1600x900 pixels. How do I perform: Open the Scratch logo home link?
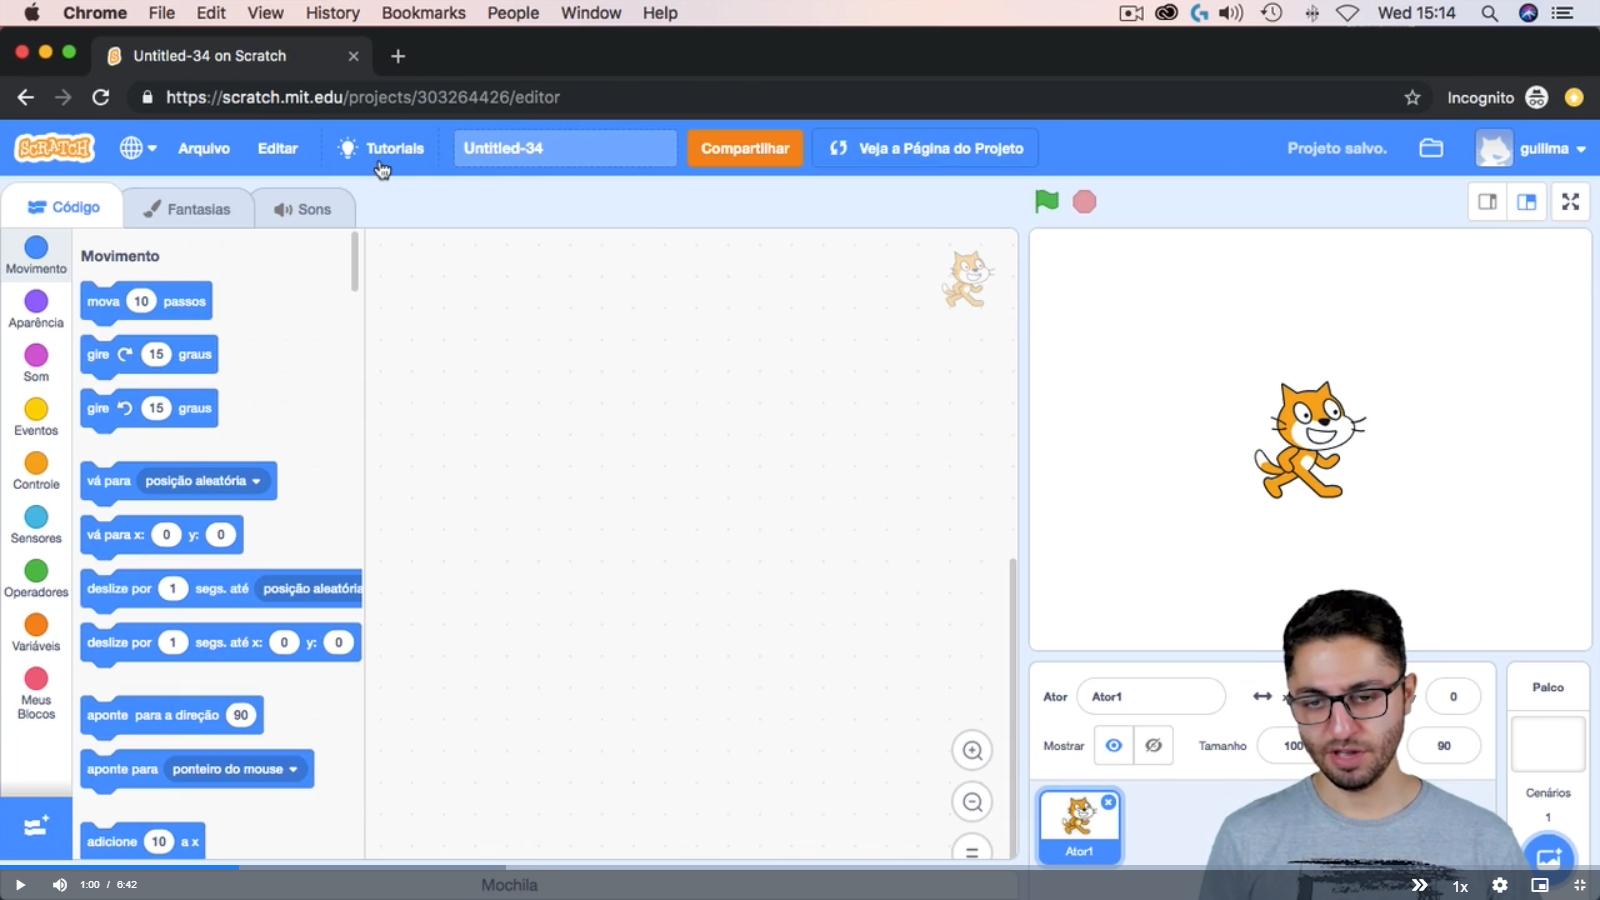pos(55,148)
